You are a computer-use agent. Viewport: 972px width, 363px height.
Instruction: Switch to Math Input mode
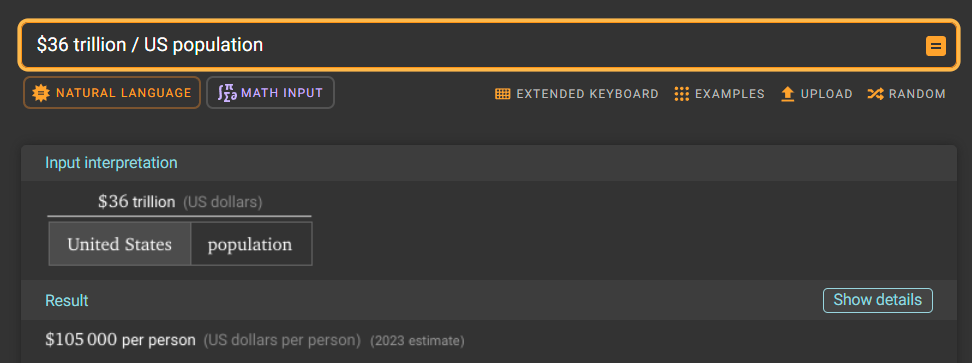[x=270, y=93]
